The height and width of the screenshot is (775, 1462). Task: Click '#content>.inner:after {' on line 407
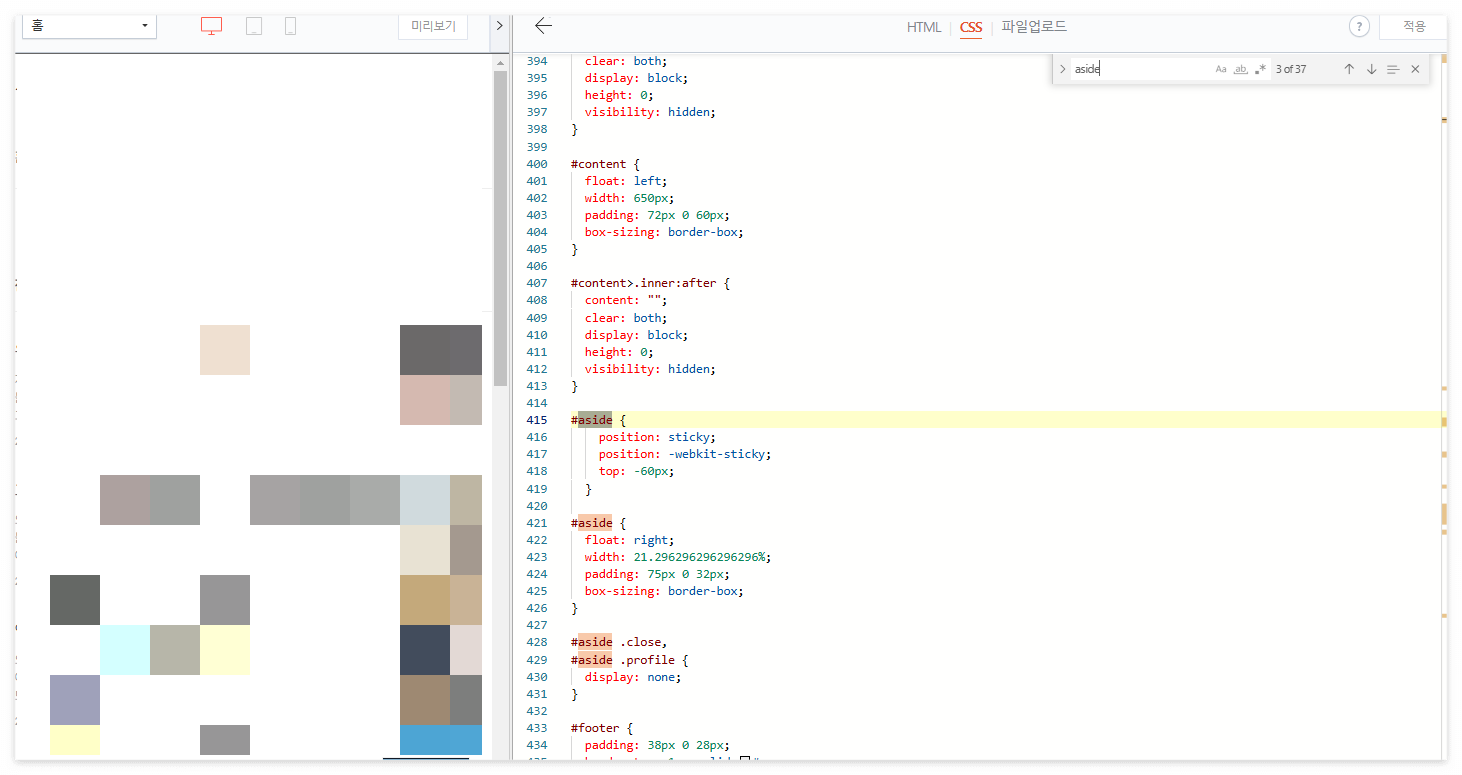pyautogui.click(x=650, y=283)
